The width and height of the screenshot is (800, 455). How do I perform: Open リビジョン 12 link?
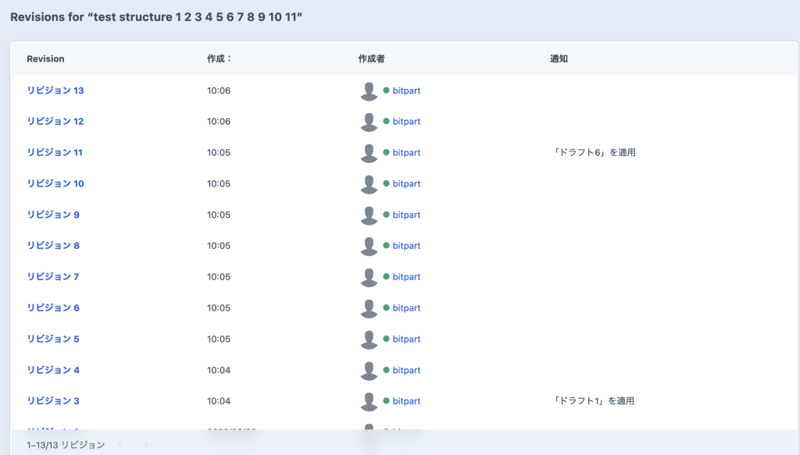[55, 122]
